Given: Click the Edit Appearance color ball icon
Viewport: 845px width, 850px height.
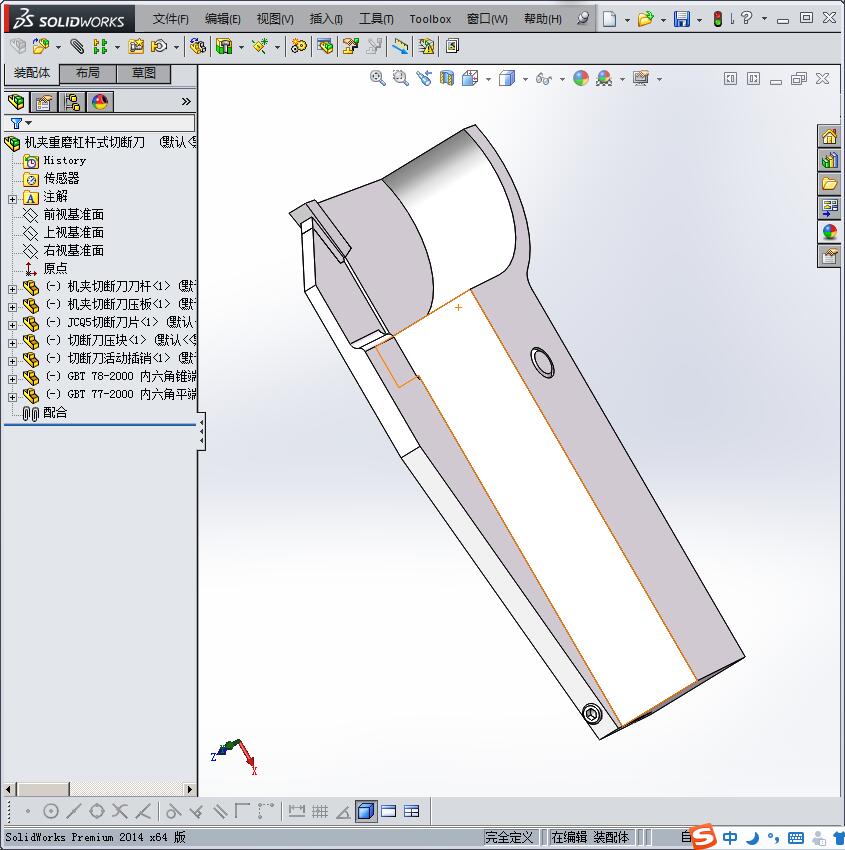Looking at the screenshot, I should (x=580, y=79).
